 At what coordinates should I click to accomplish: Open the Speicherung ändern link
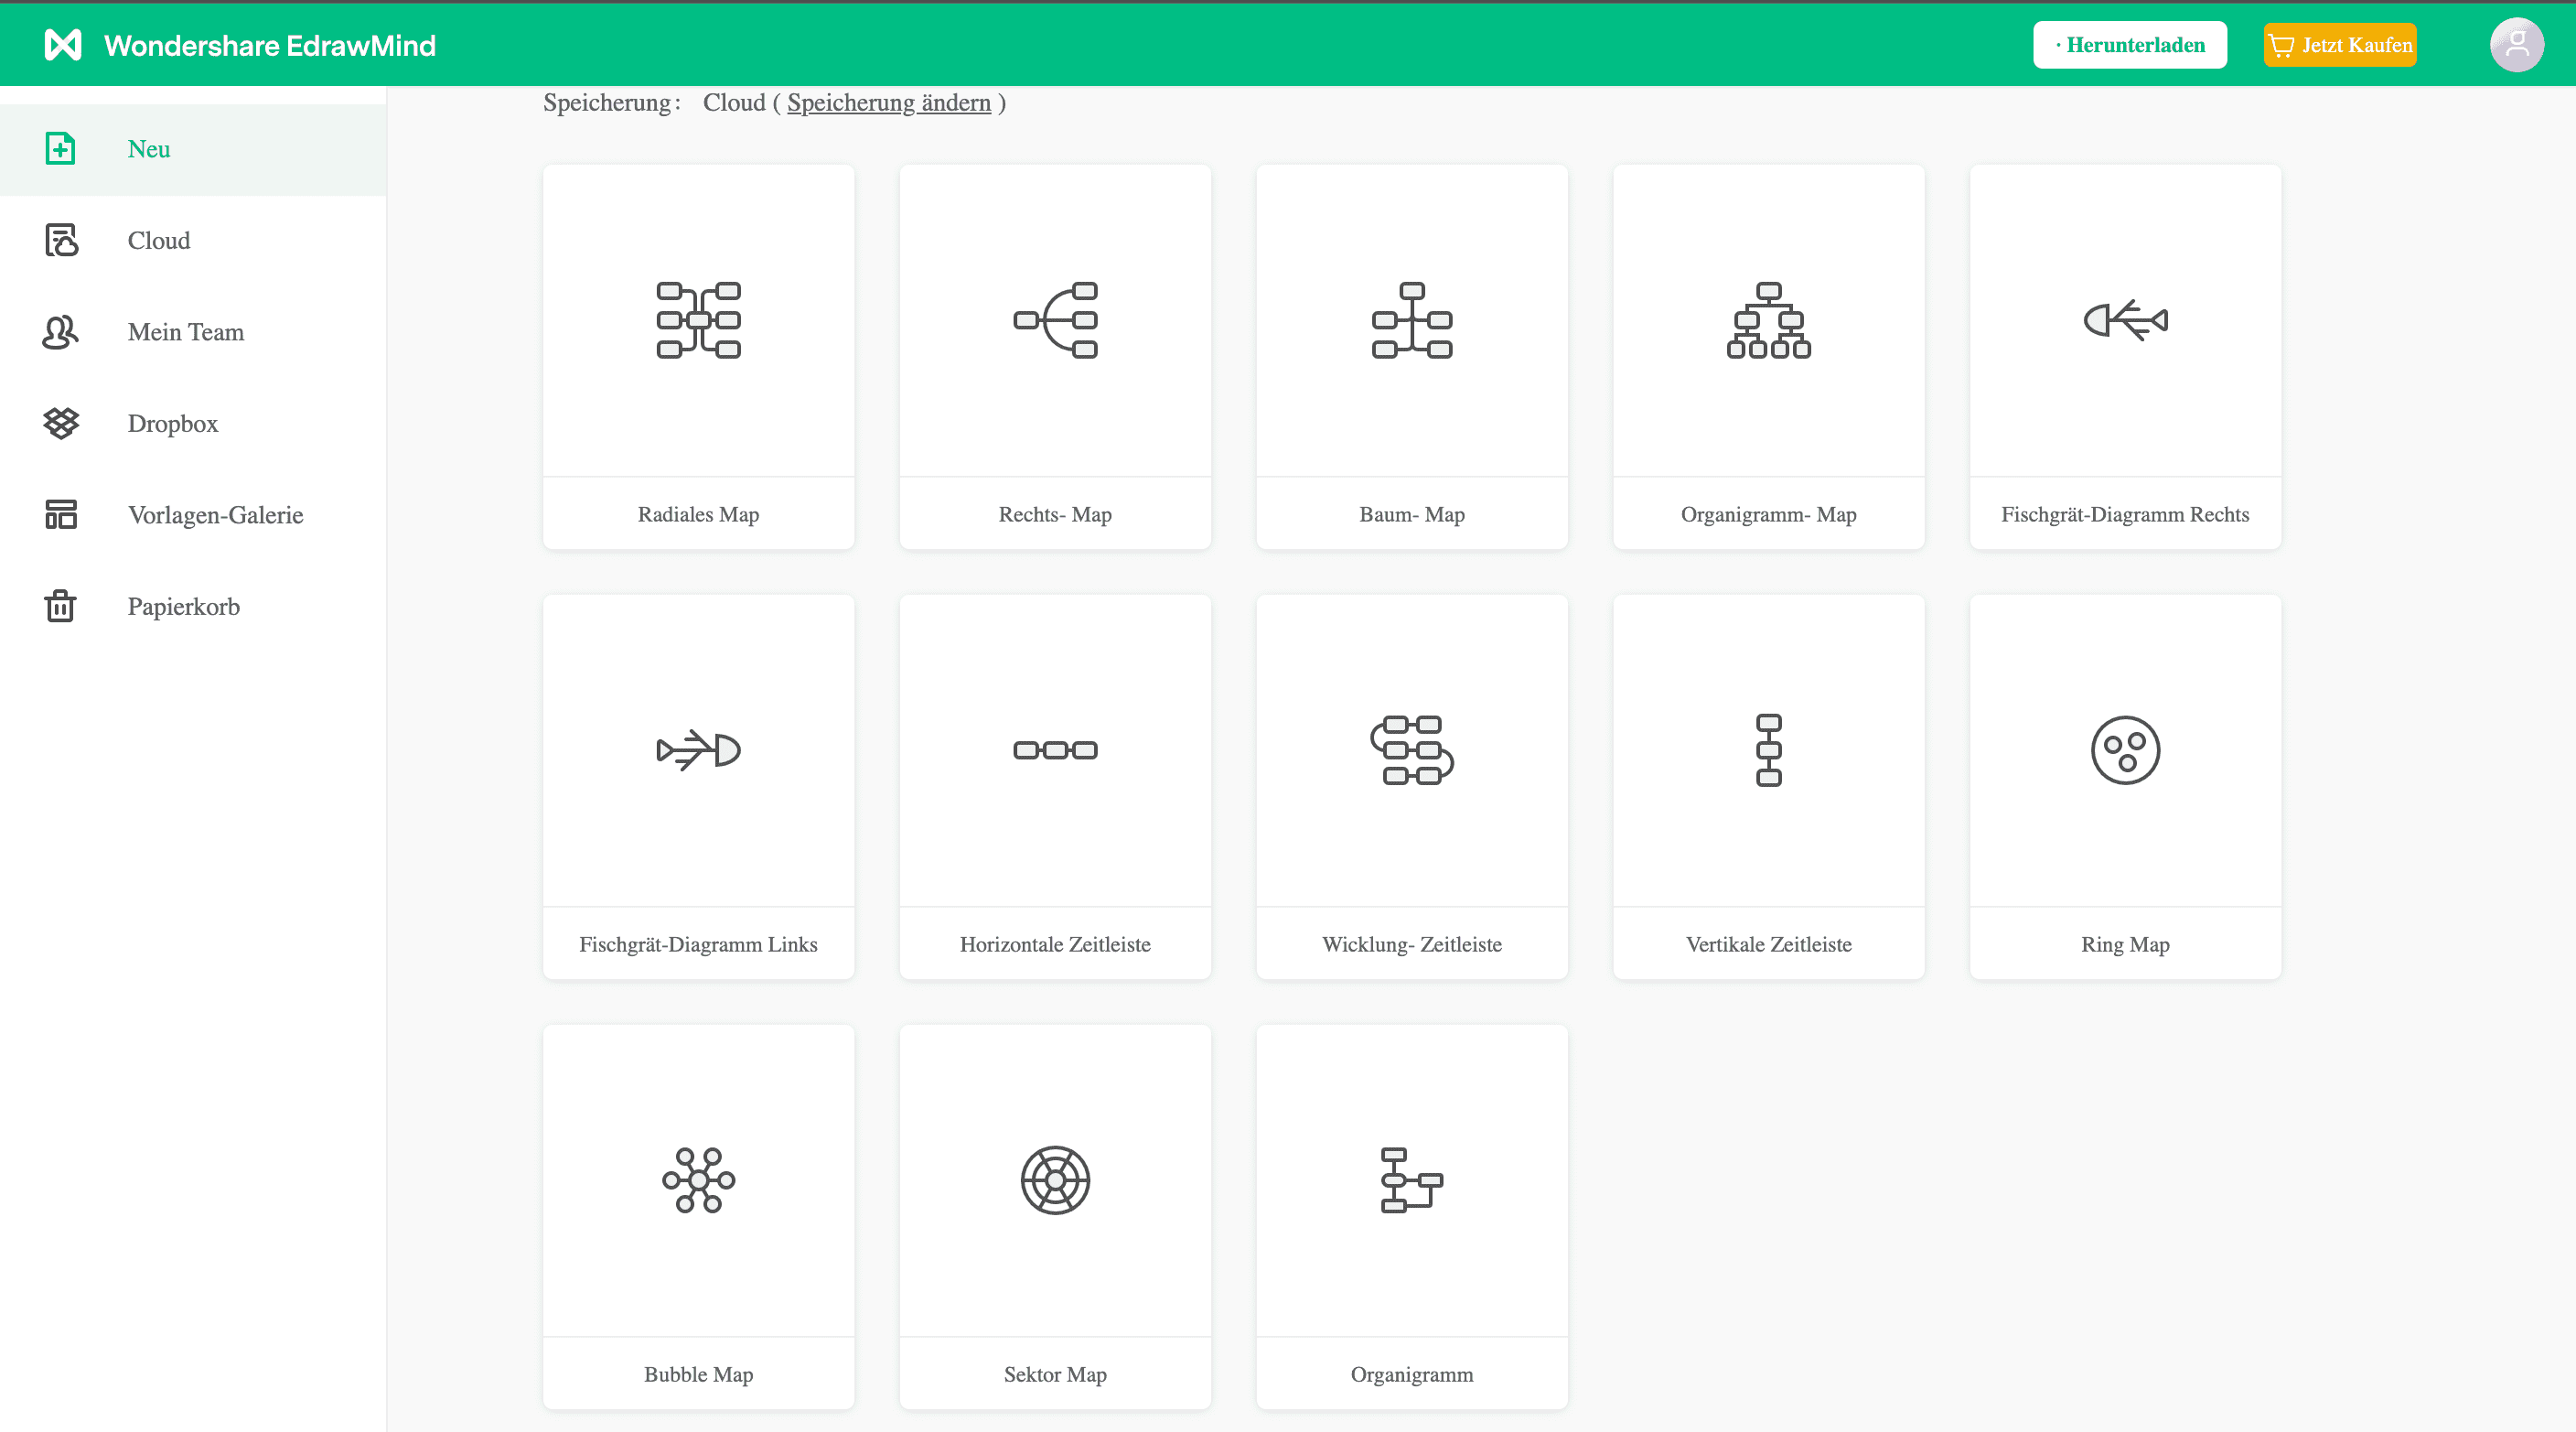point(888,103)
